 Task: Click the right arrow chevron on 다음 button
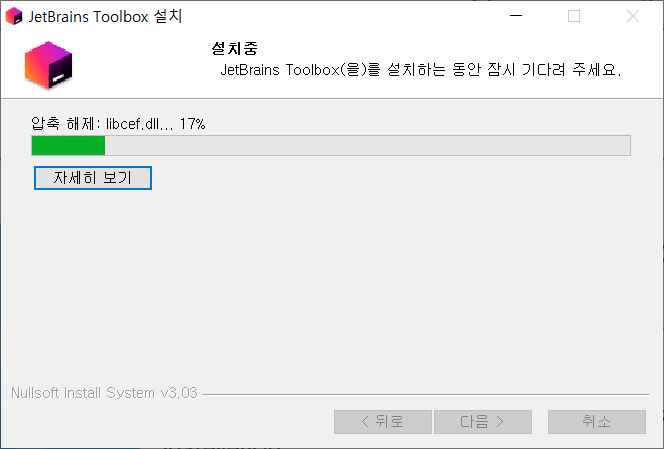500,421
